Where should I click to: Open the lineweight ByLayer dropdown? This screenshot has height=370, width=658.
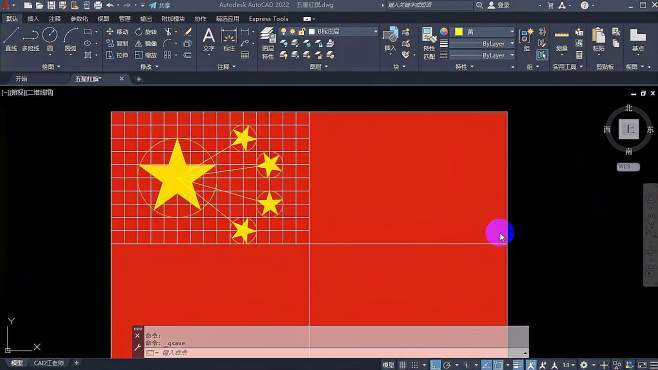click(x=482, y=44)
